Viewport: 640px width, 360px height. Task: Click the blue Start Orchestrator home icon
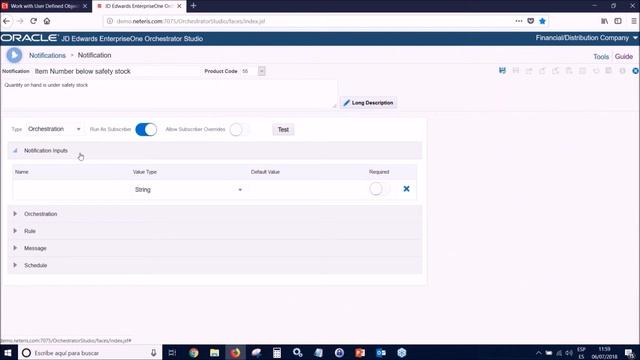[14, 55]
